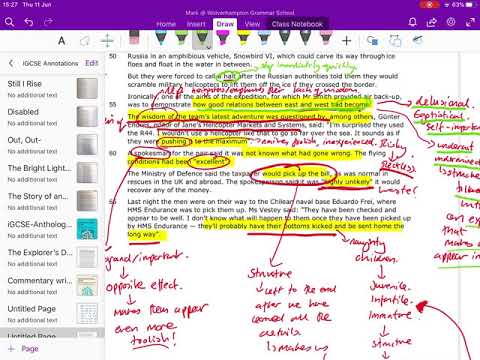Screen dimensions: 480x360
Task: Tap the battery status icon
Action: coord(470,5)
